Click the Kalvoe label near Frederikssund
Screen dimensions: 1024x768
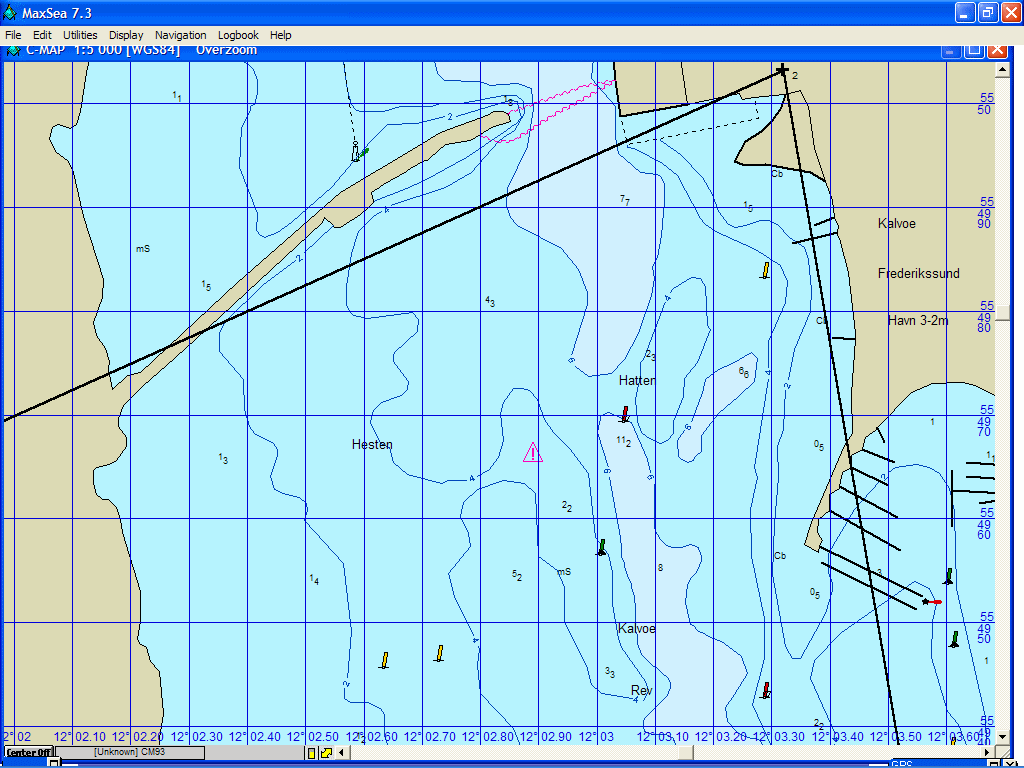coord(897,223)
